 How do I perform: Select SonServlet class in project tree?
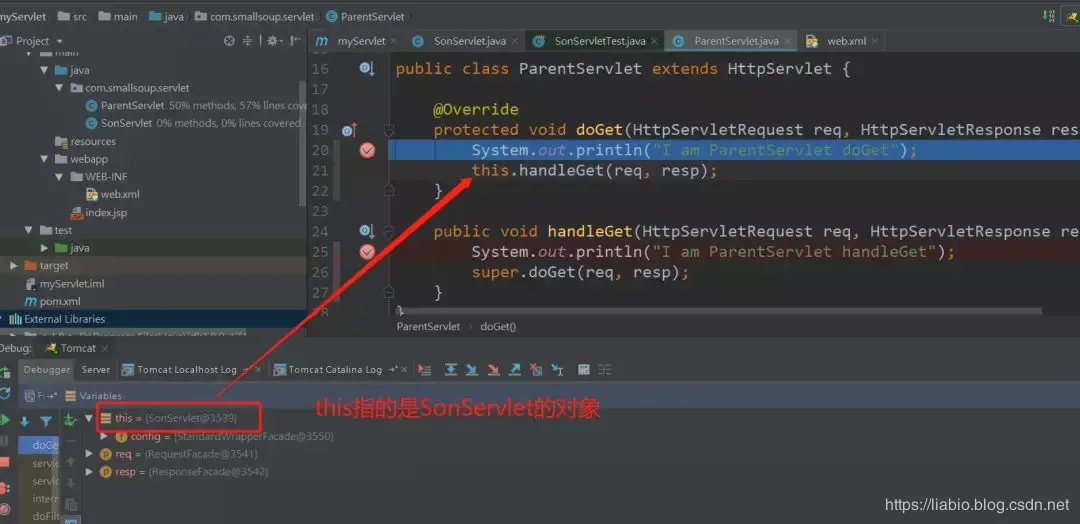point(126,123)
